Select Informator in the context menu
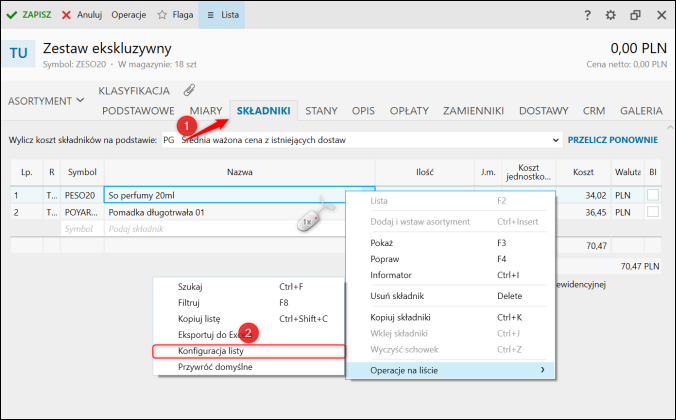Image resolution: width=676 pixels, height=420 pixels. 450,275
